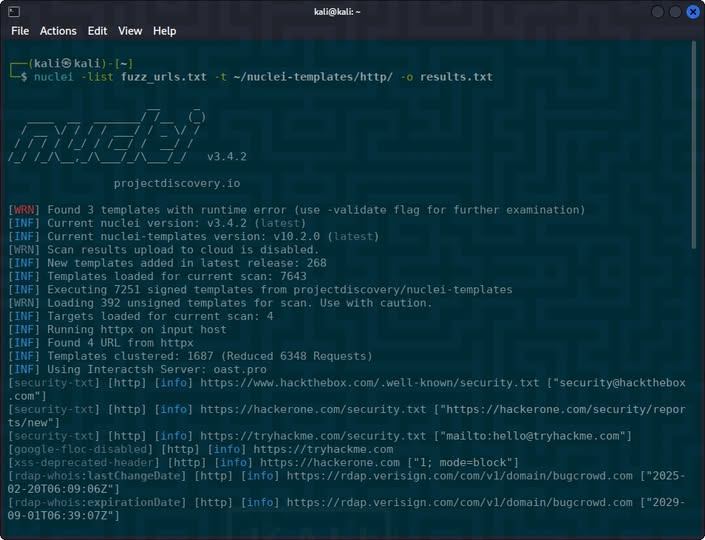The width and height of the screenshot is (705, 540).
Task: Click the hackthebox security.txt URL
Action: click(x=369, y=383)
